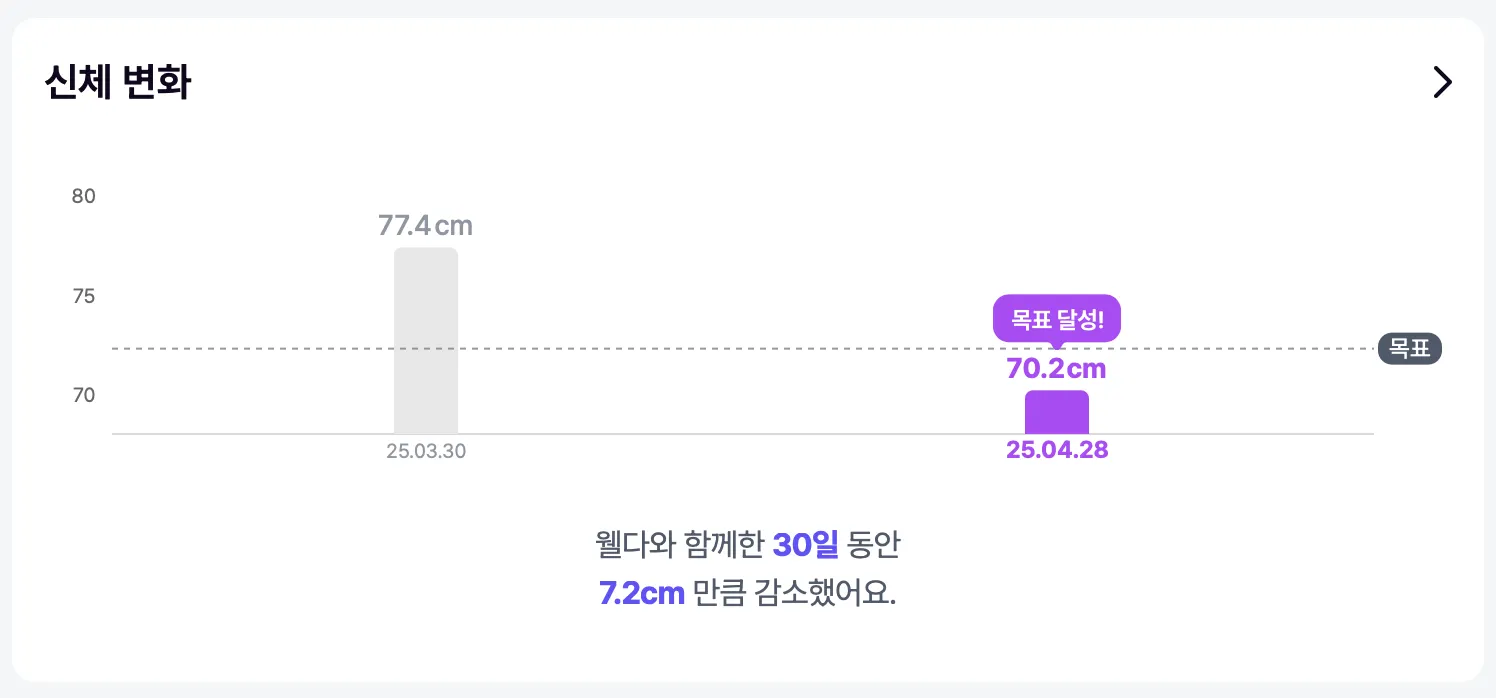Click the 동안 text in summary

[874, 545]
